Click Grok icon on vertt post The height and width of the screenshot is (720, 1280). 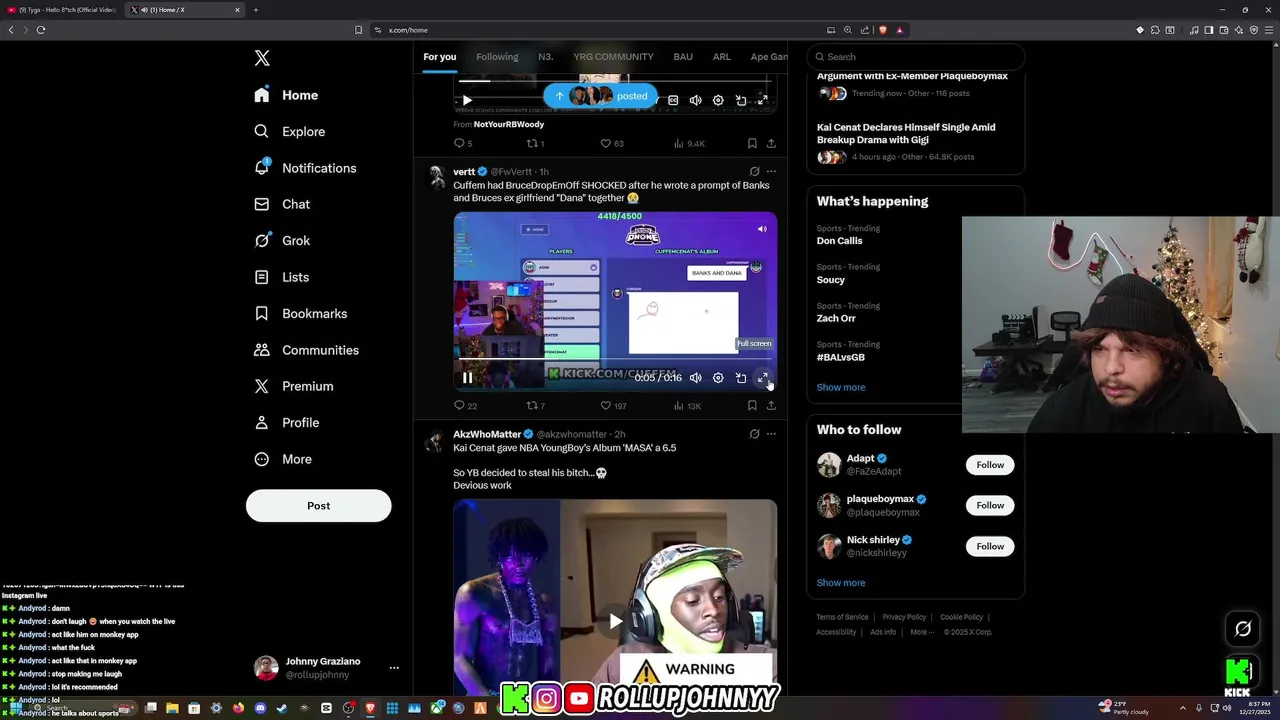coord(754,172)
